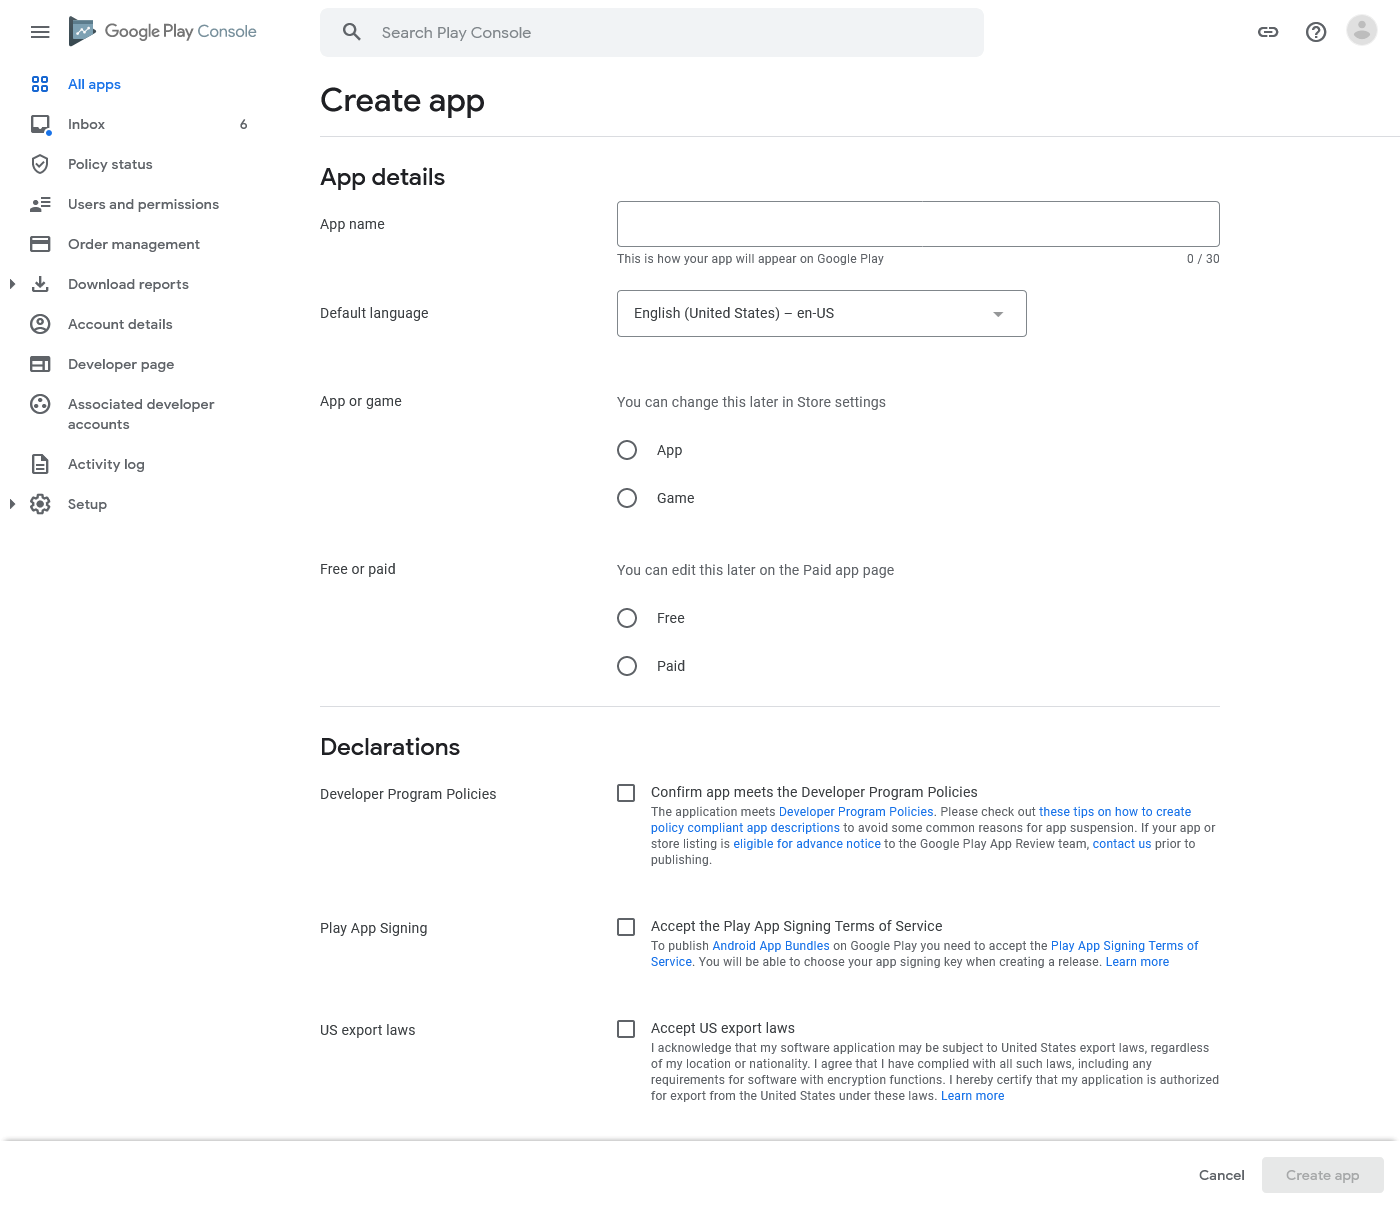Click into the App name text field
The image size is (1400, 1205).
[x=918, y=224]
